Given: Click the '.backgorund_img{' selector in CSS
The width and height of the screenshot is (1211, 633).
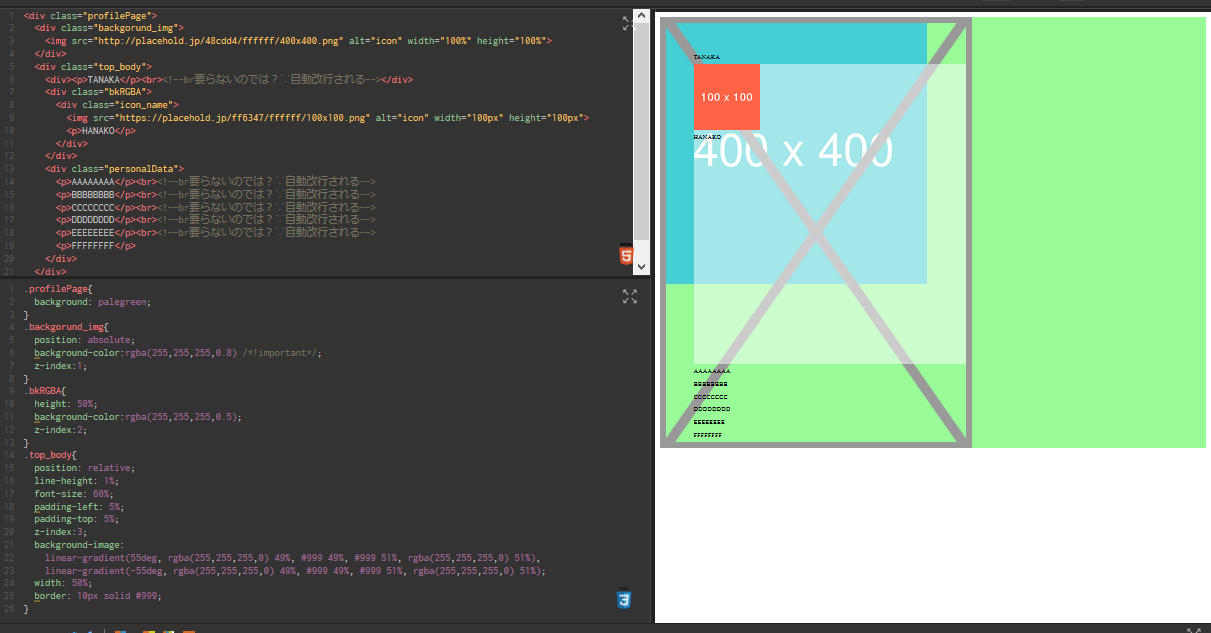Looking at the screenshot, I should pos(65,327).
